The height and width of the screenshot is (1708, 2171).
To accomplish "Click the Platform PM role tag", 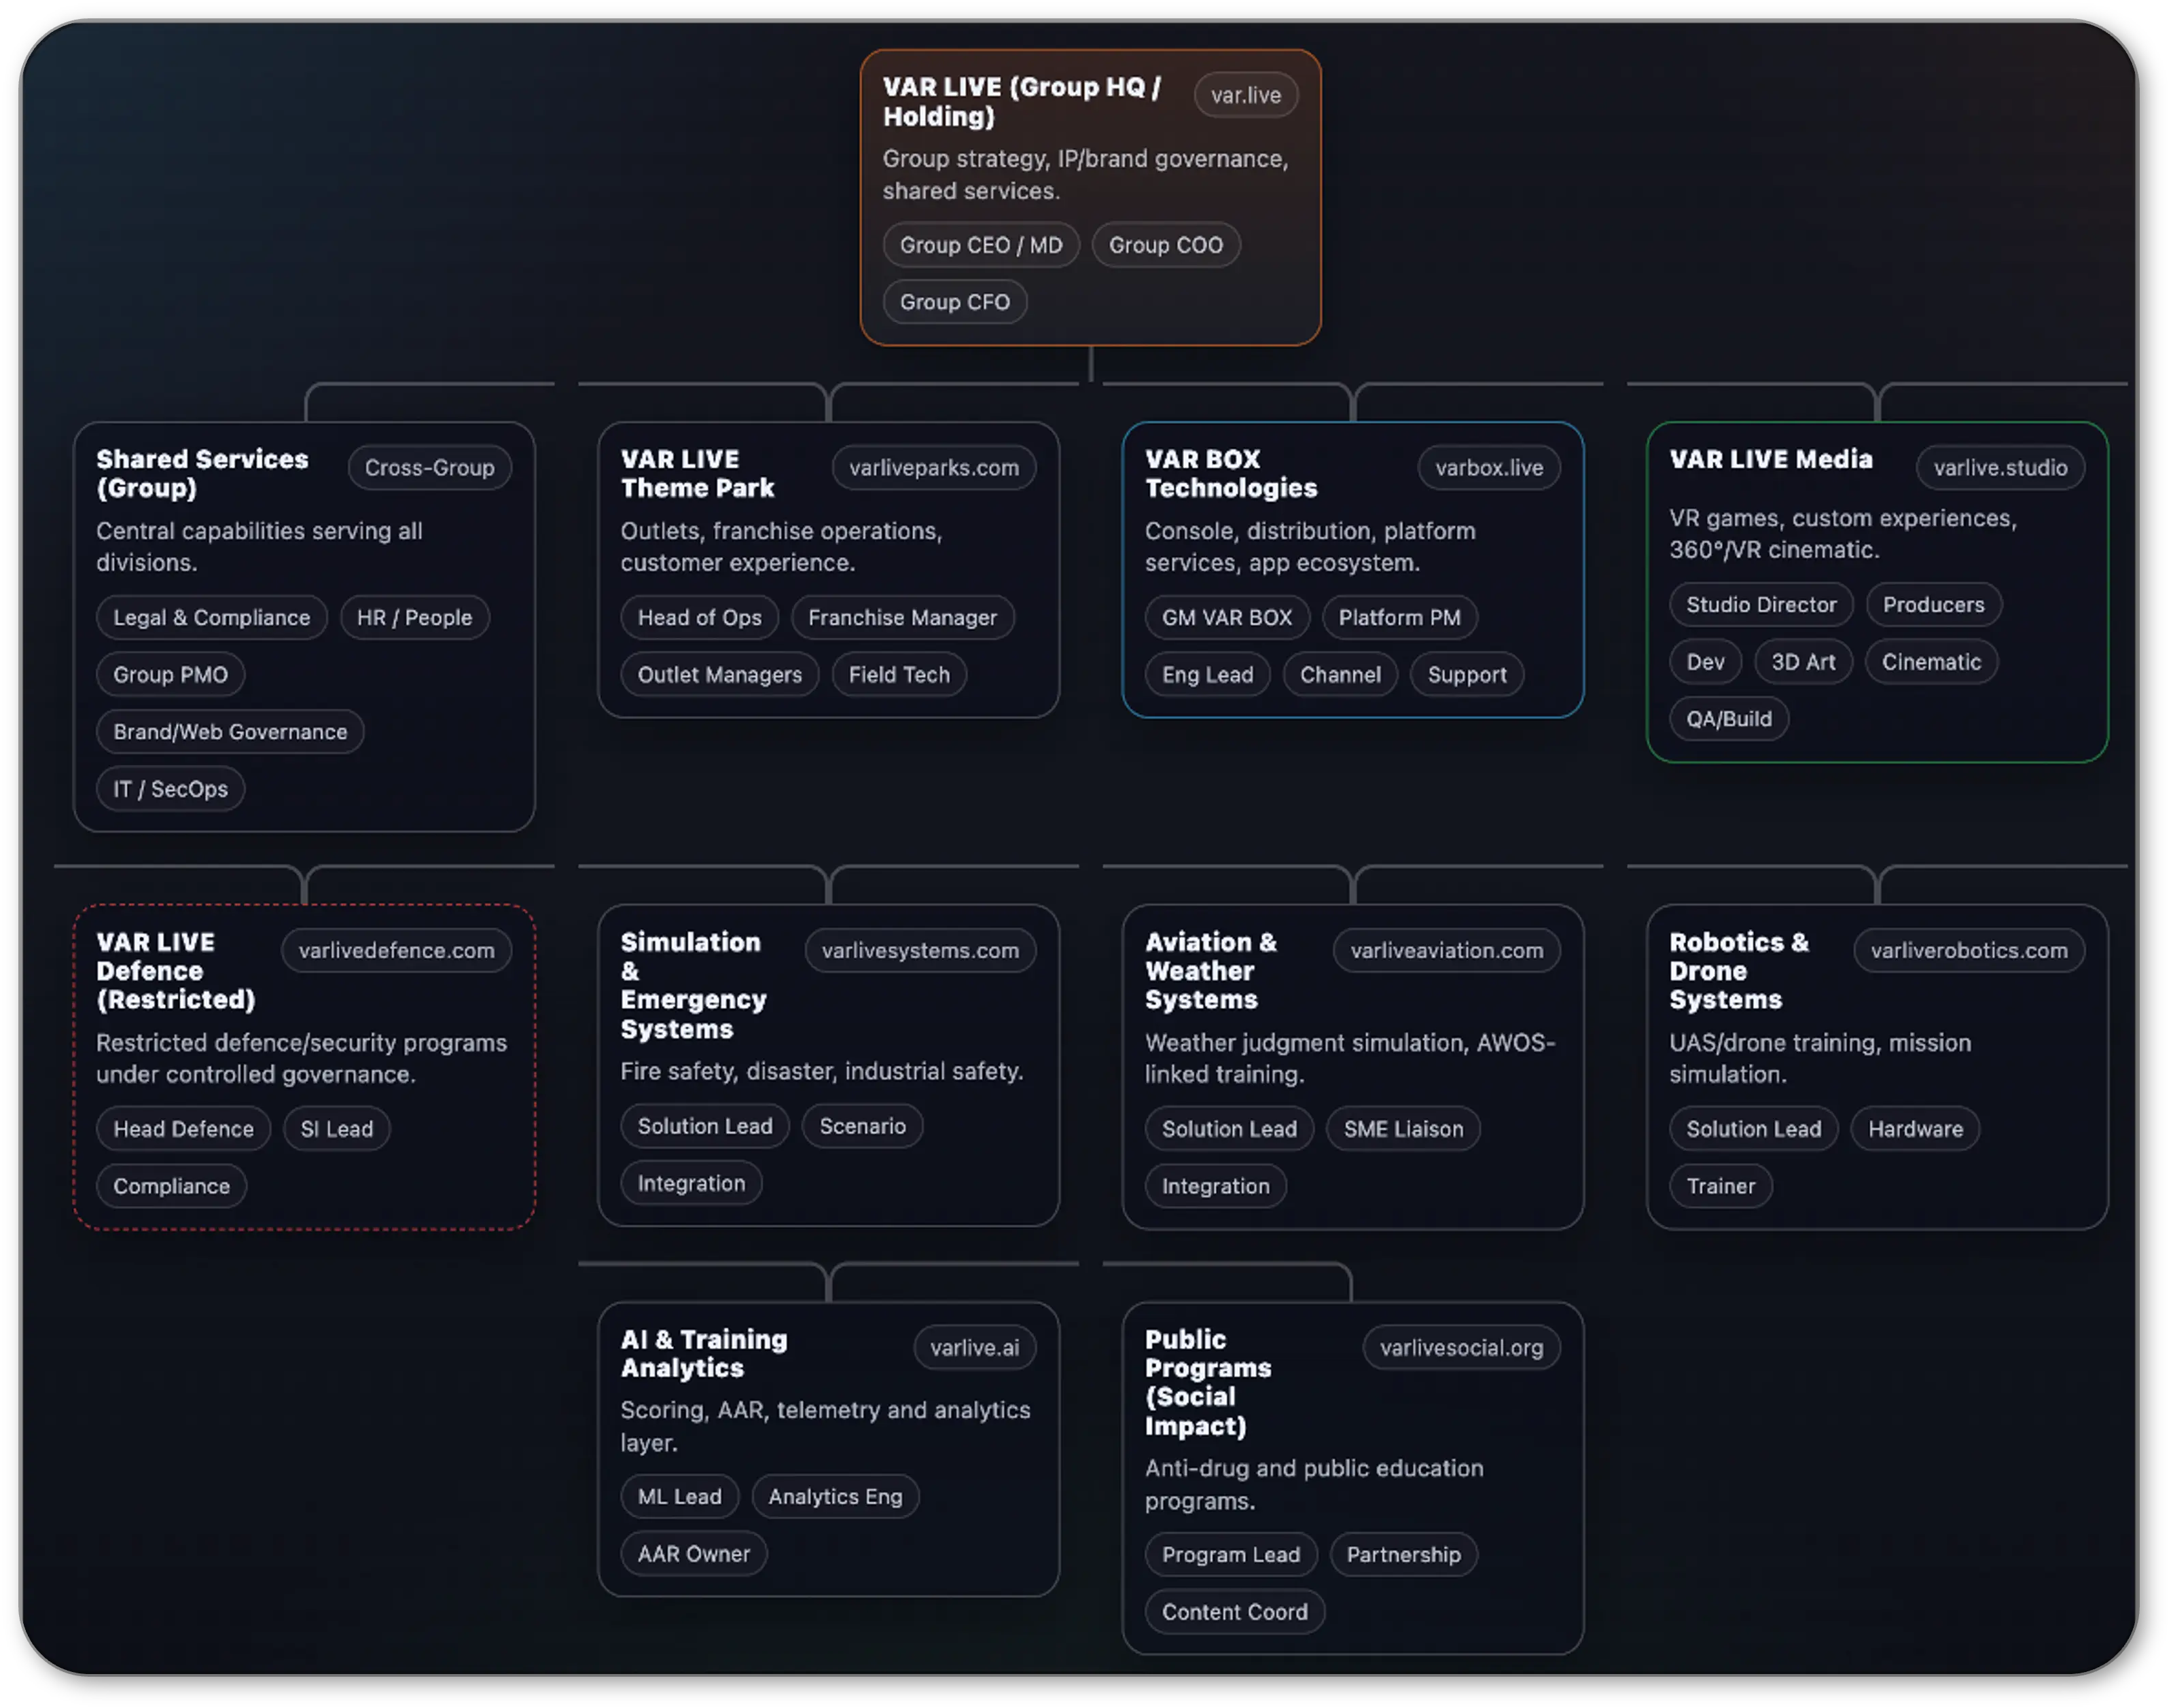I will [x=1400, y=618].
